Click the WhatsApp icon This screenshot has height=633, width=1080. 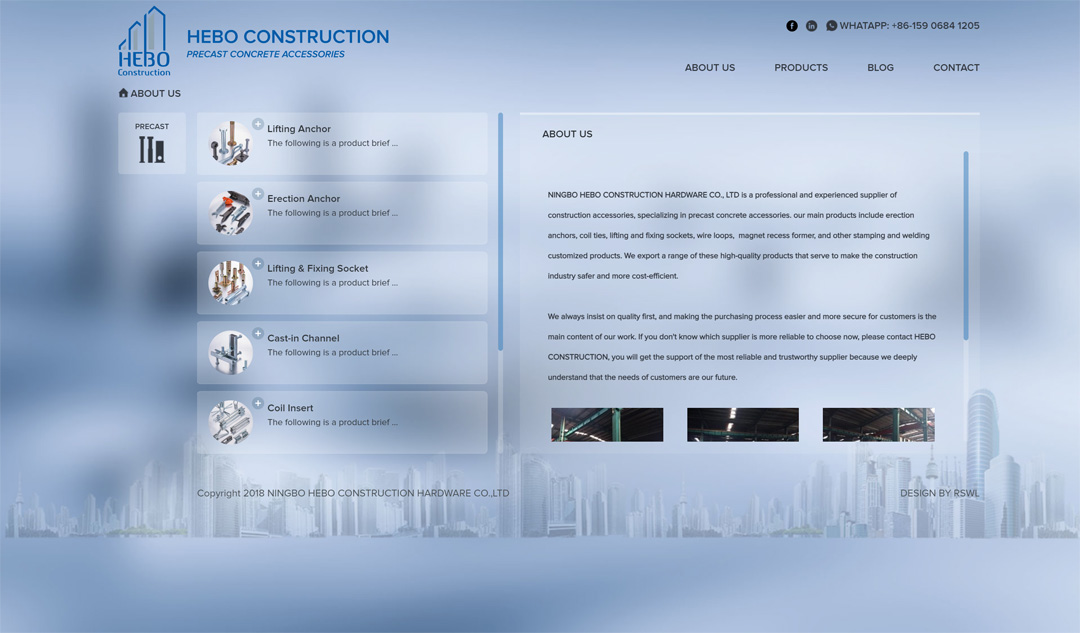831,26
